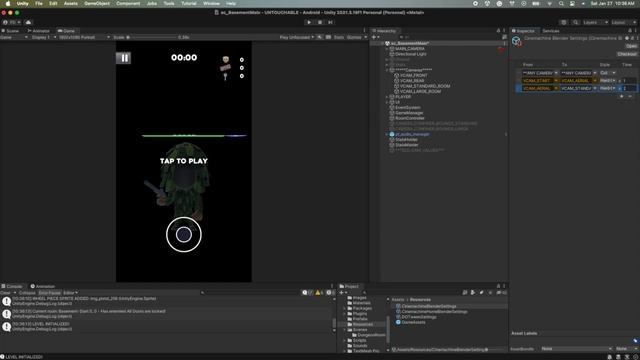Switch to the Animation tab
Screen dimensions: 640x360
pyautogui.click(x=42, y=287)
